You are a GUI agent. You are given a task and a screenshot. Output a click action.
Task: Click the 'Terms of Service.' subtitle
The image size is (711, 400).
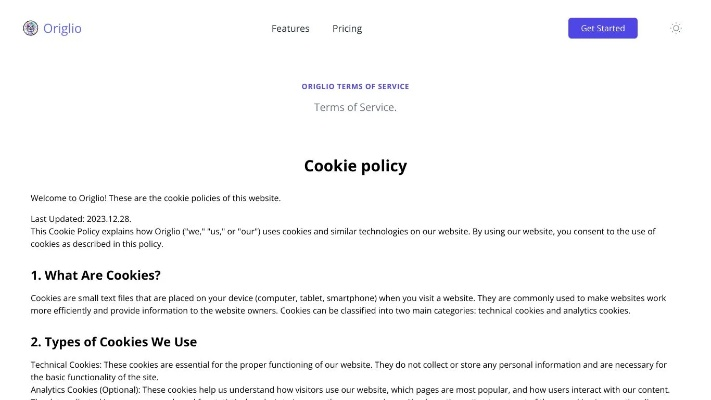pyautogui.click(x=355, y=107)
